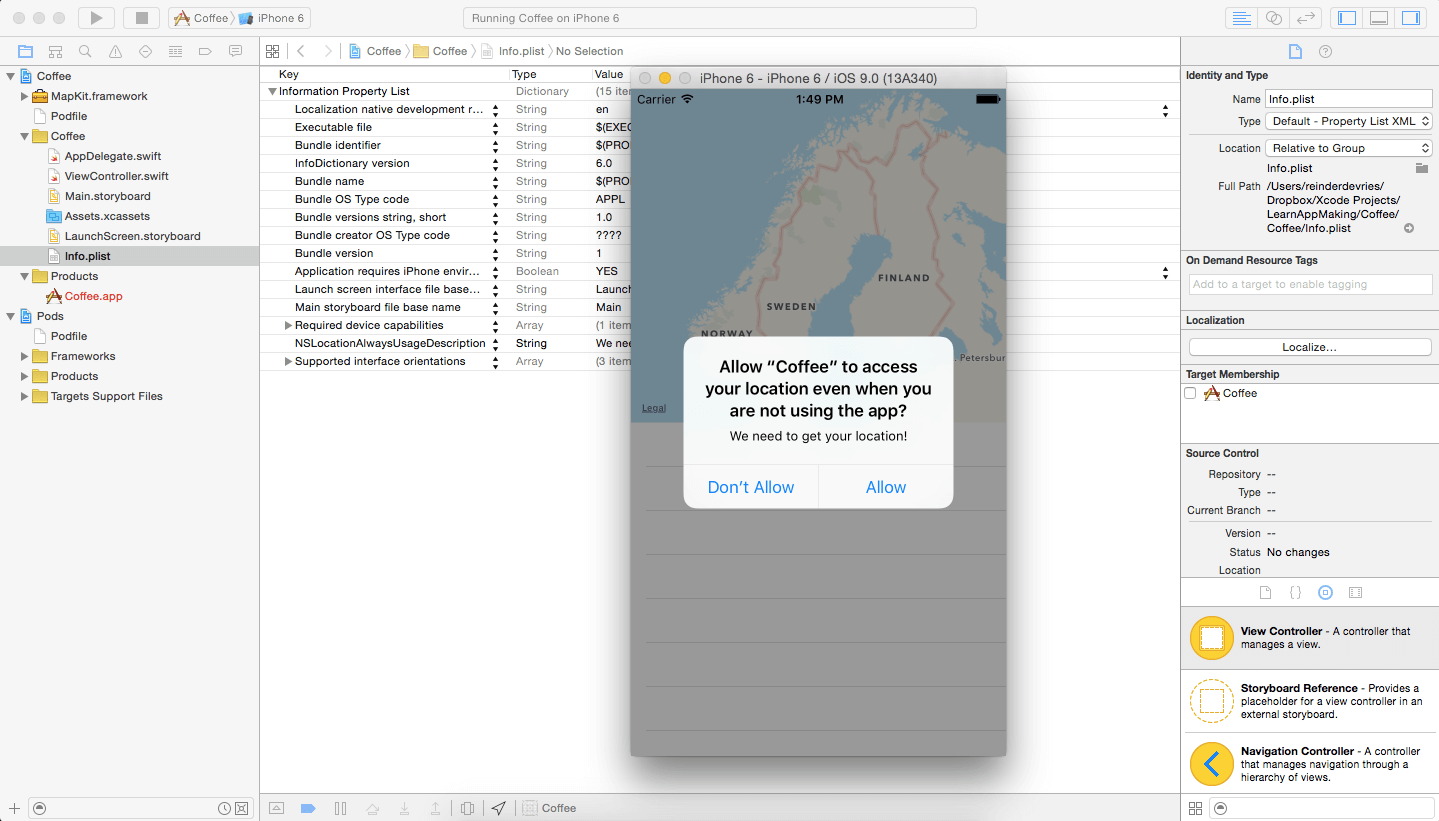The width and height of the screenshot is (1439, 821).
Task: Open the Location Relative to Group dropdown
Action: 1349,148
